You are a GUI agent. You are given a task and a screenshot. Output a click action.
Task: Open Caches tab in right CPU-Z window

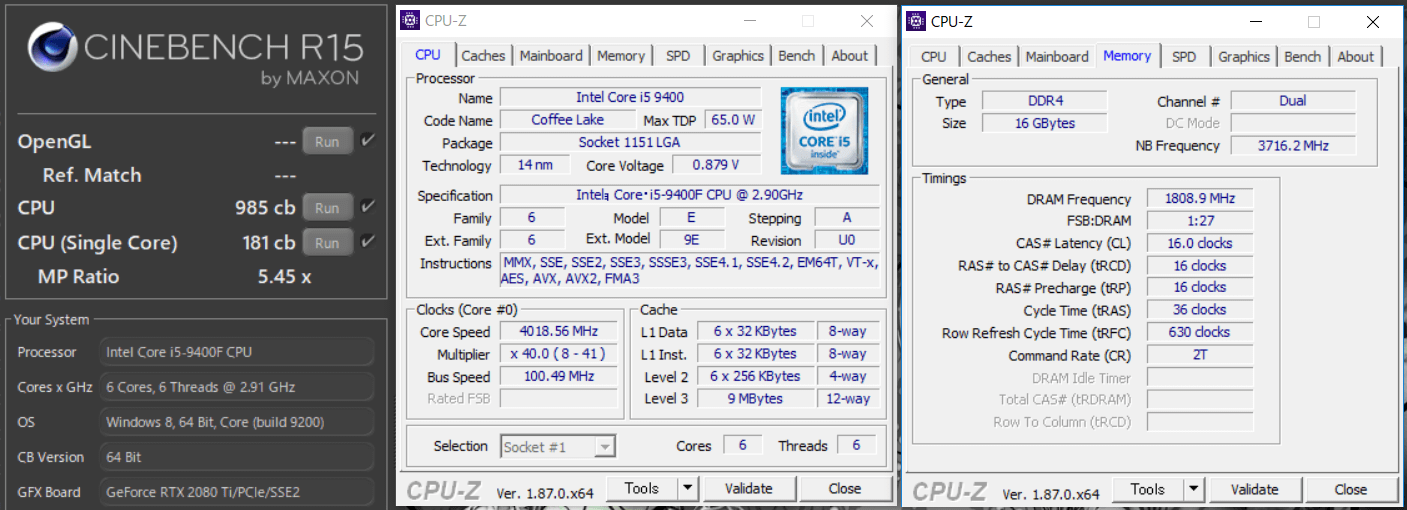coord(990,57)
